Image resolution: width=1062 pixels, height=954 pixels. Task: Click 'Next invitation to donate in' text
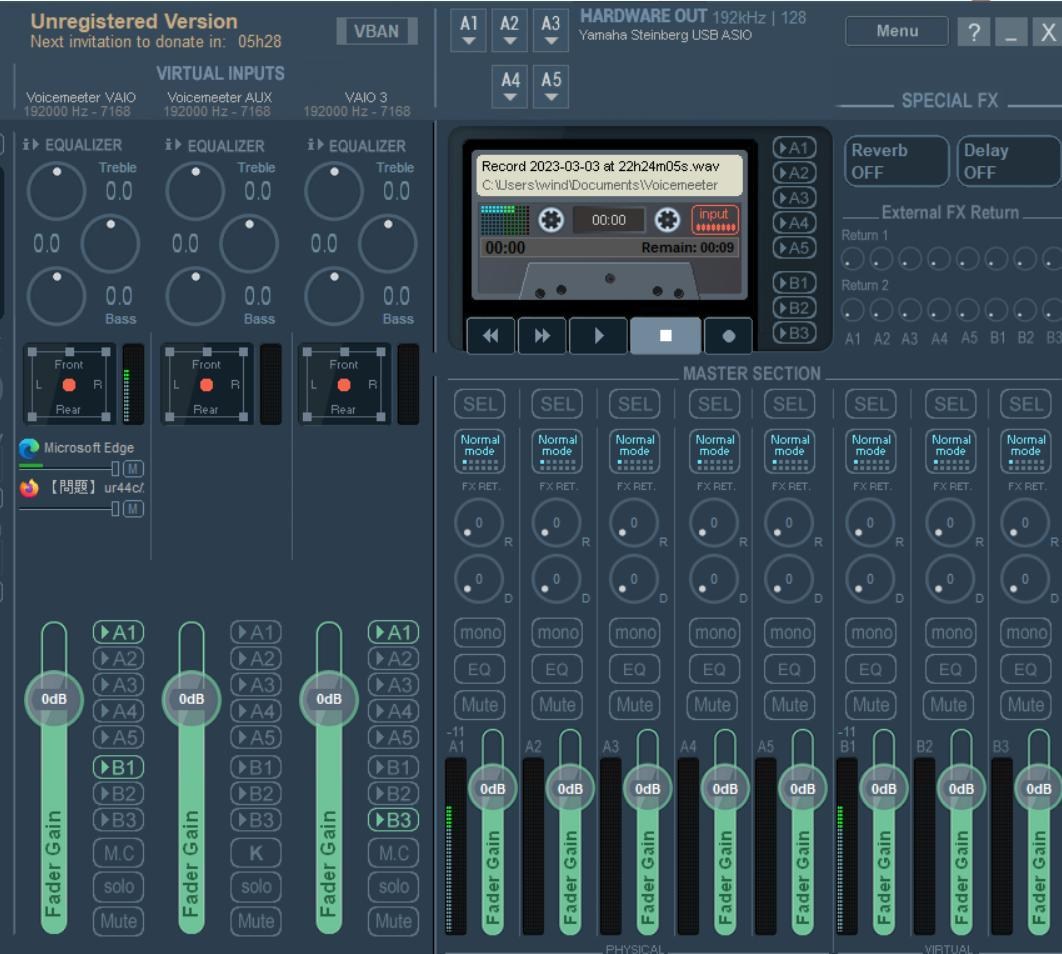[x=128, y=41]
